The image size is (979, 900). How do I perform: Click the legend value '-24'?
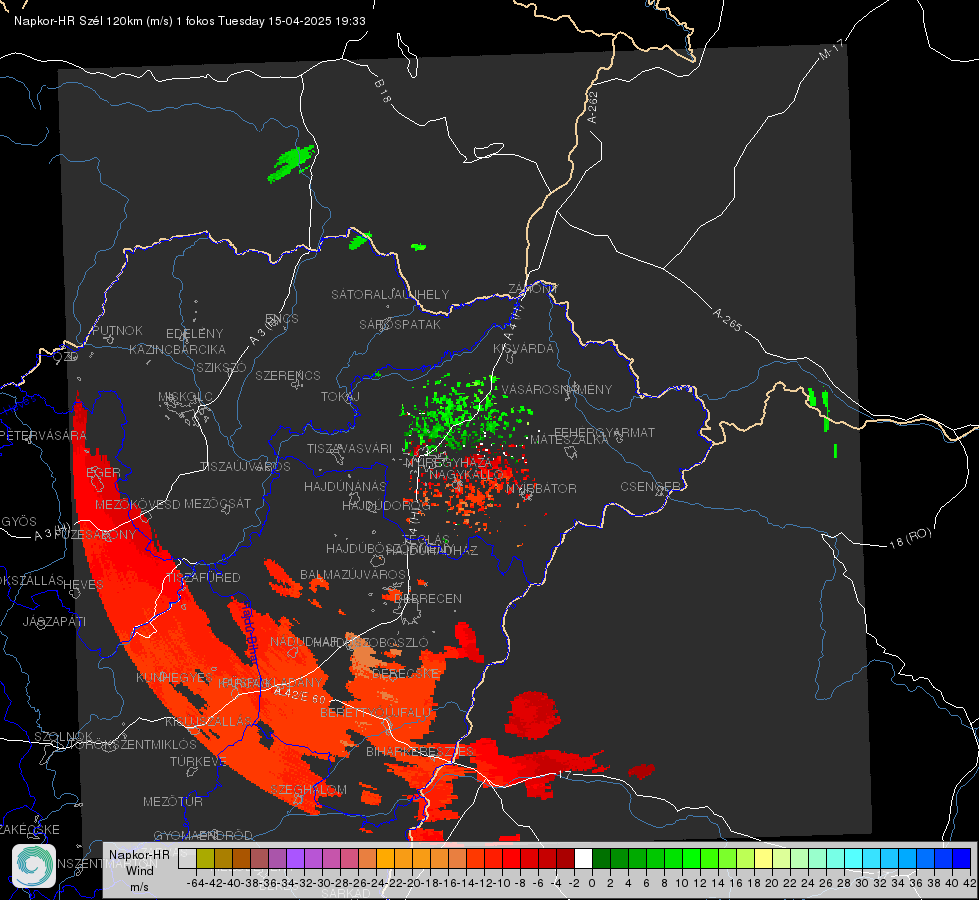[376, 883]
